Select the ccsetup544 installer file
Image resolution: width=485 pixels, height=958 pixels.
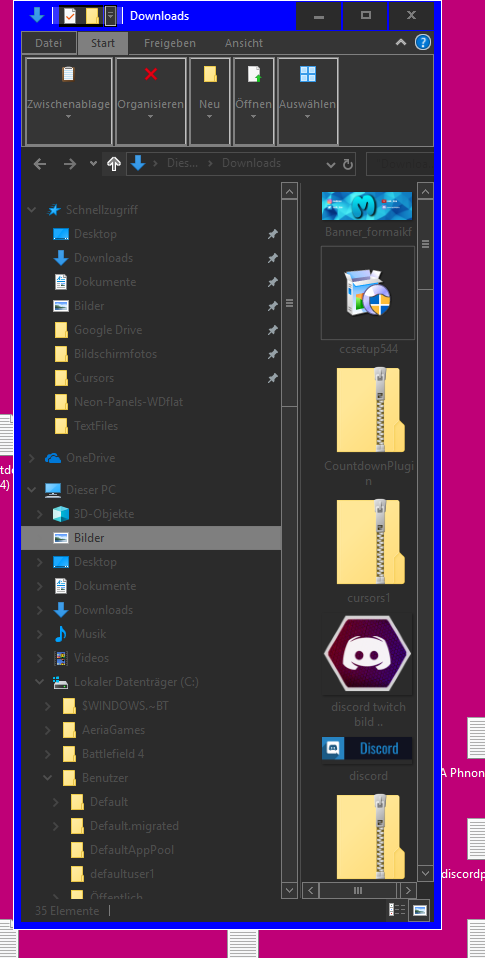pyautogui.click(x=368, y=301)
